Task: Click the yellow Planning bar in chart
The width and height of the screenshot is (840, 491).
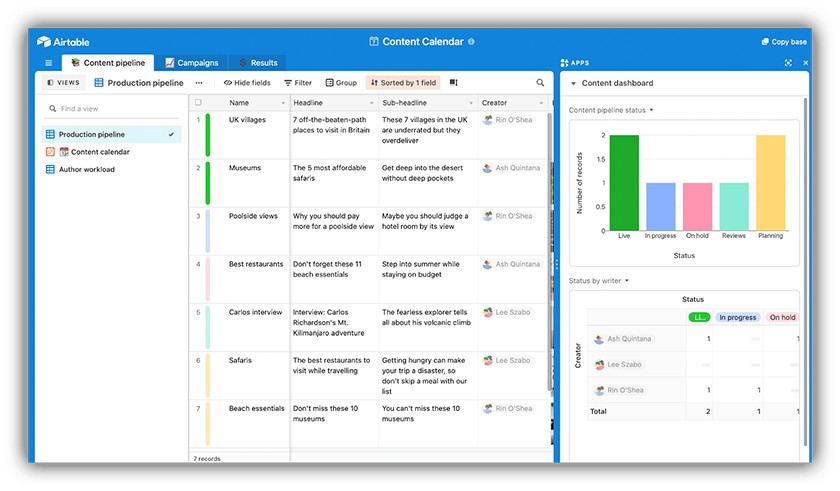Action: (x=770, y=183)
